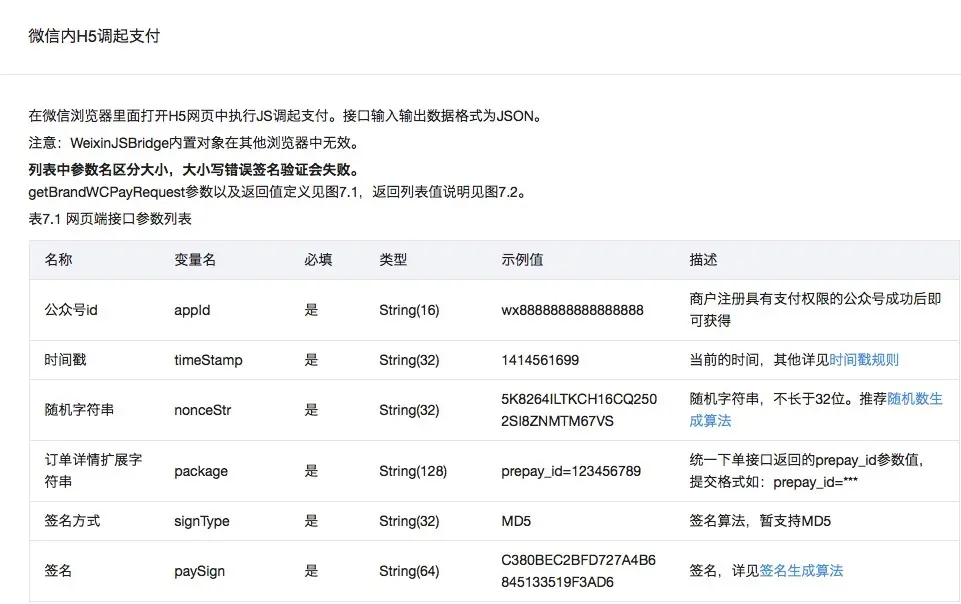Click the String(32) cell in nonceStr row
This screenshot has height=604, width=961.
[x=409, y=410]
